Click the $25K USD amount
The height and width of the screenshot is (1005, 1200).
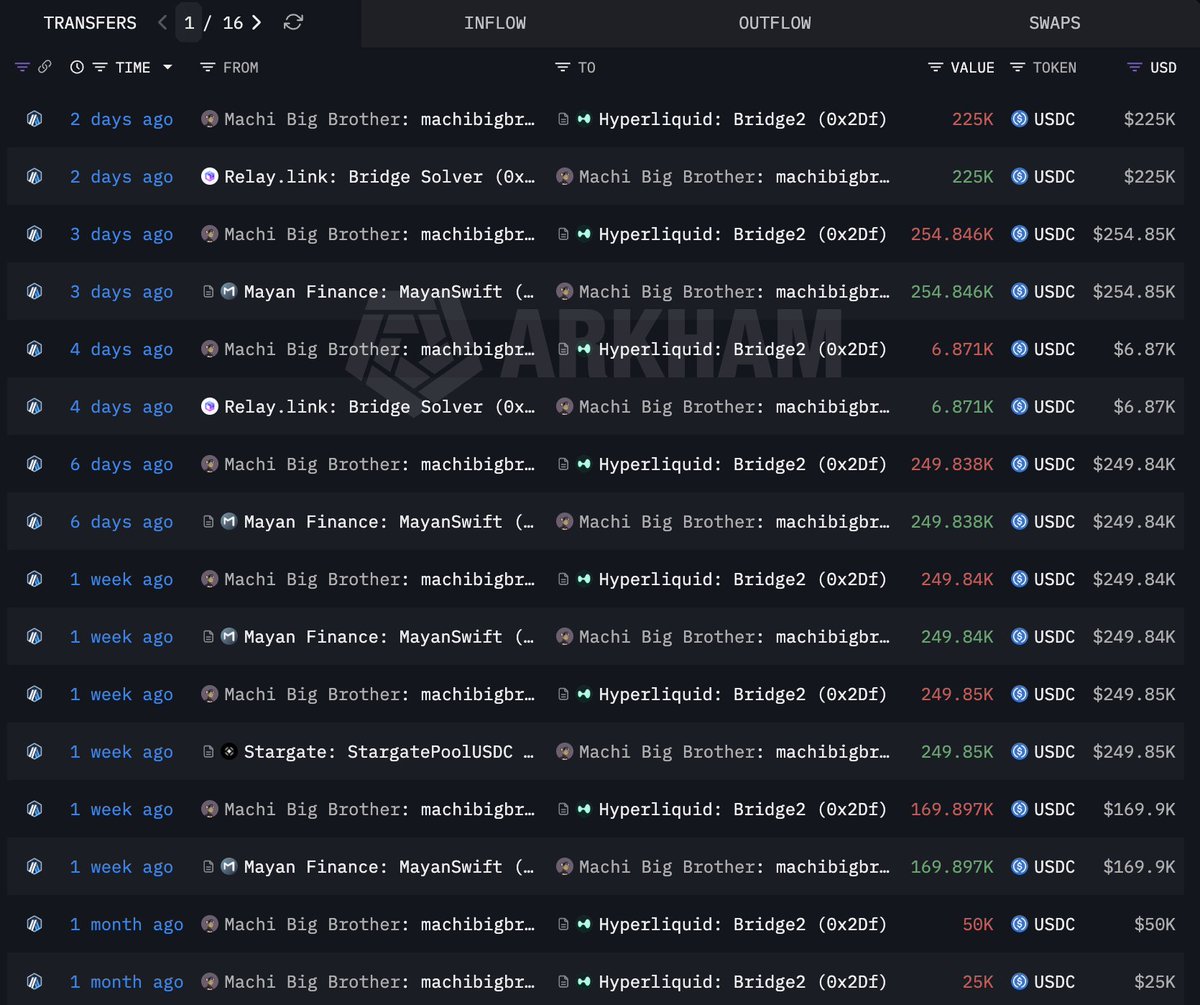pos(1155,982)
